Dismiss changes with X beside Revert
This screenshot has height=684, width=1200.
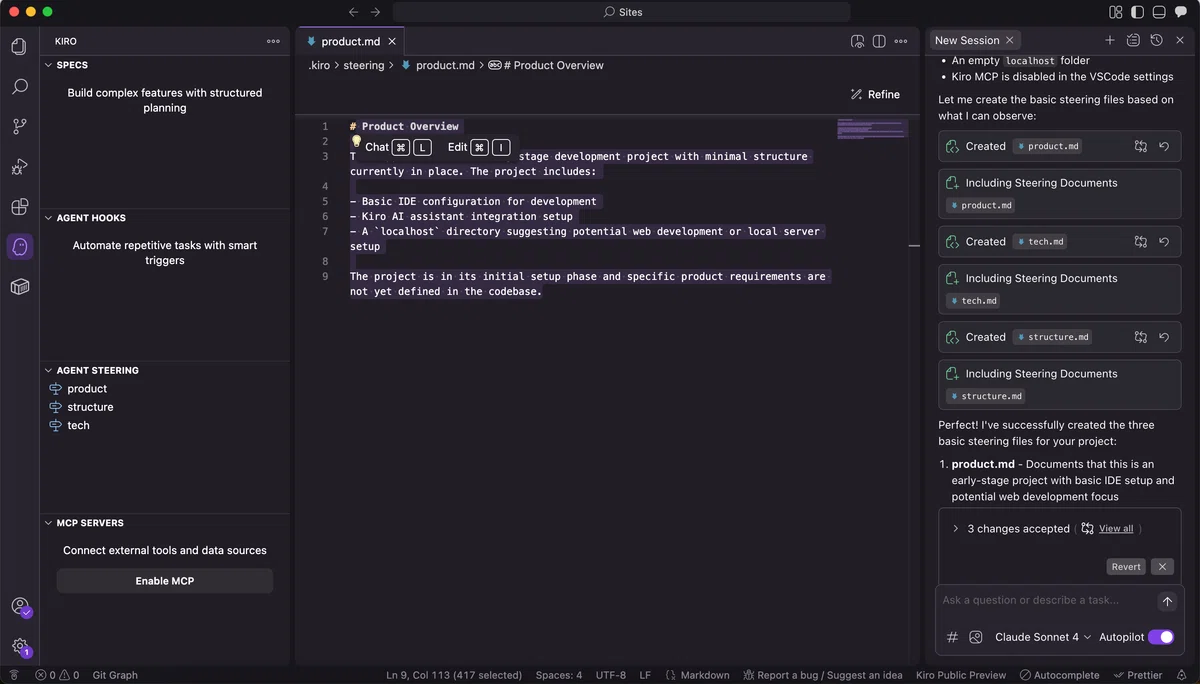1161,566
